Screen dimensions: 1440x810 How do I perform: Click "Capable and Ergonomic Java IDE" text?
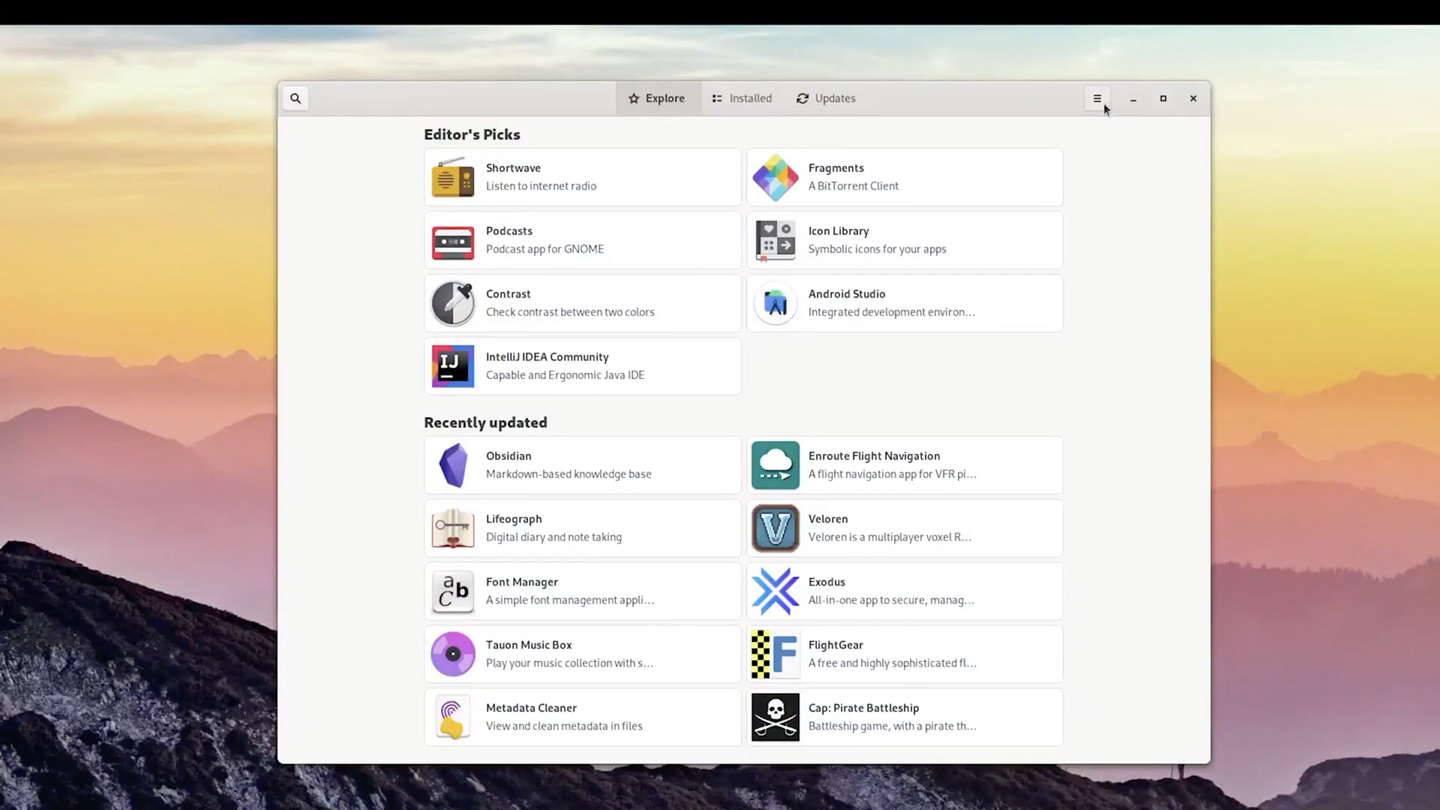[565, 375]
